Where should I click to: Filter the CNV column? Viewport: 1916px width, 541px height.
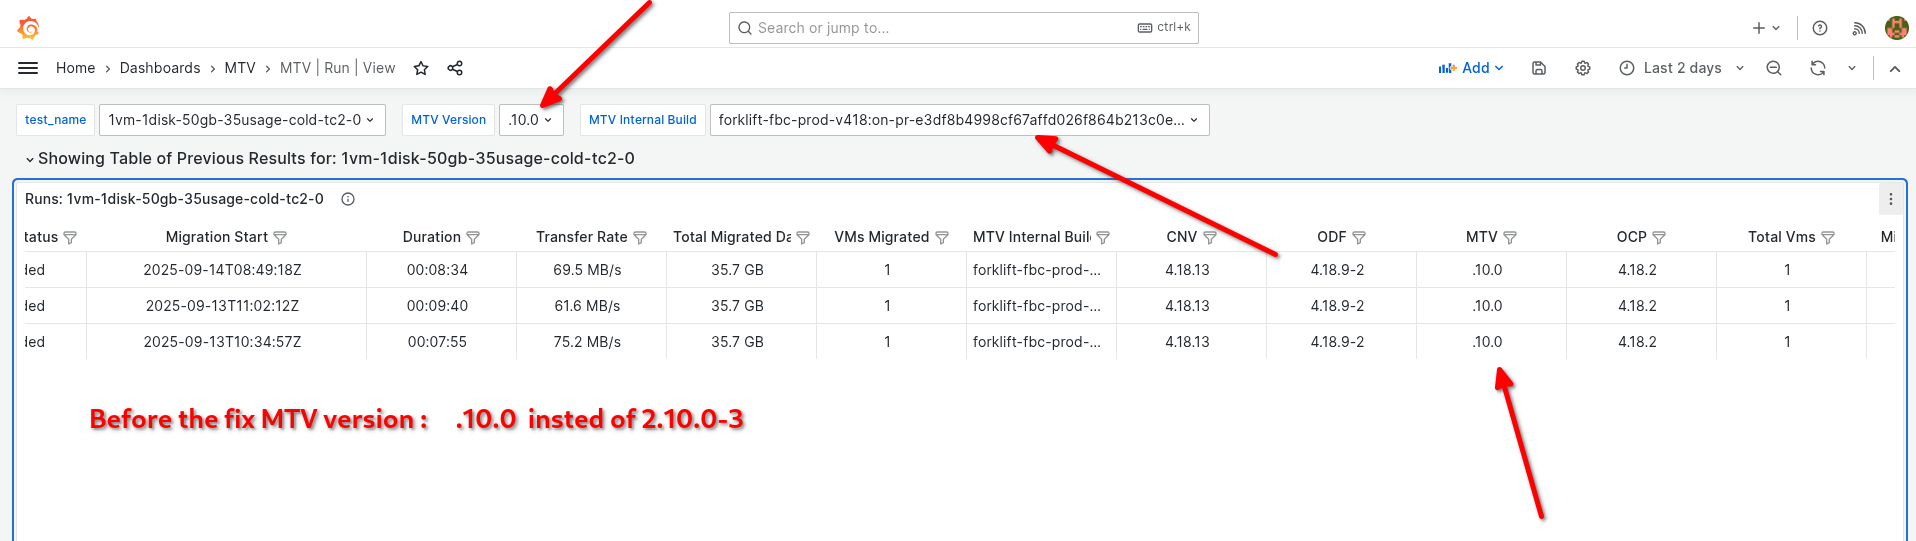click(x=1210, y=237)
